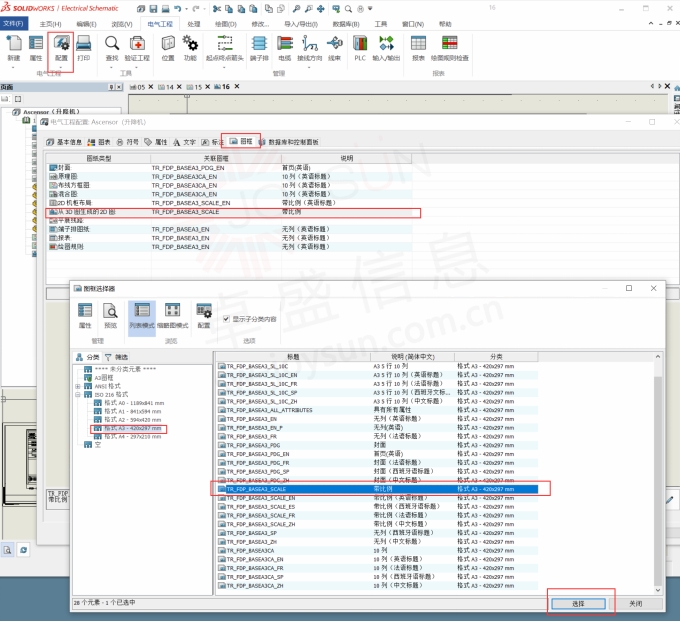Expand the ANSI 格式 tree node

(x=78, y=386)
